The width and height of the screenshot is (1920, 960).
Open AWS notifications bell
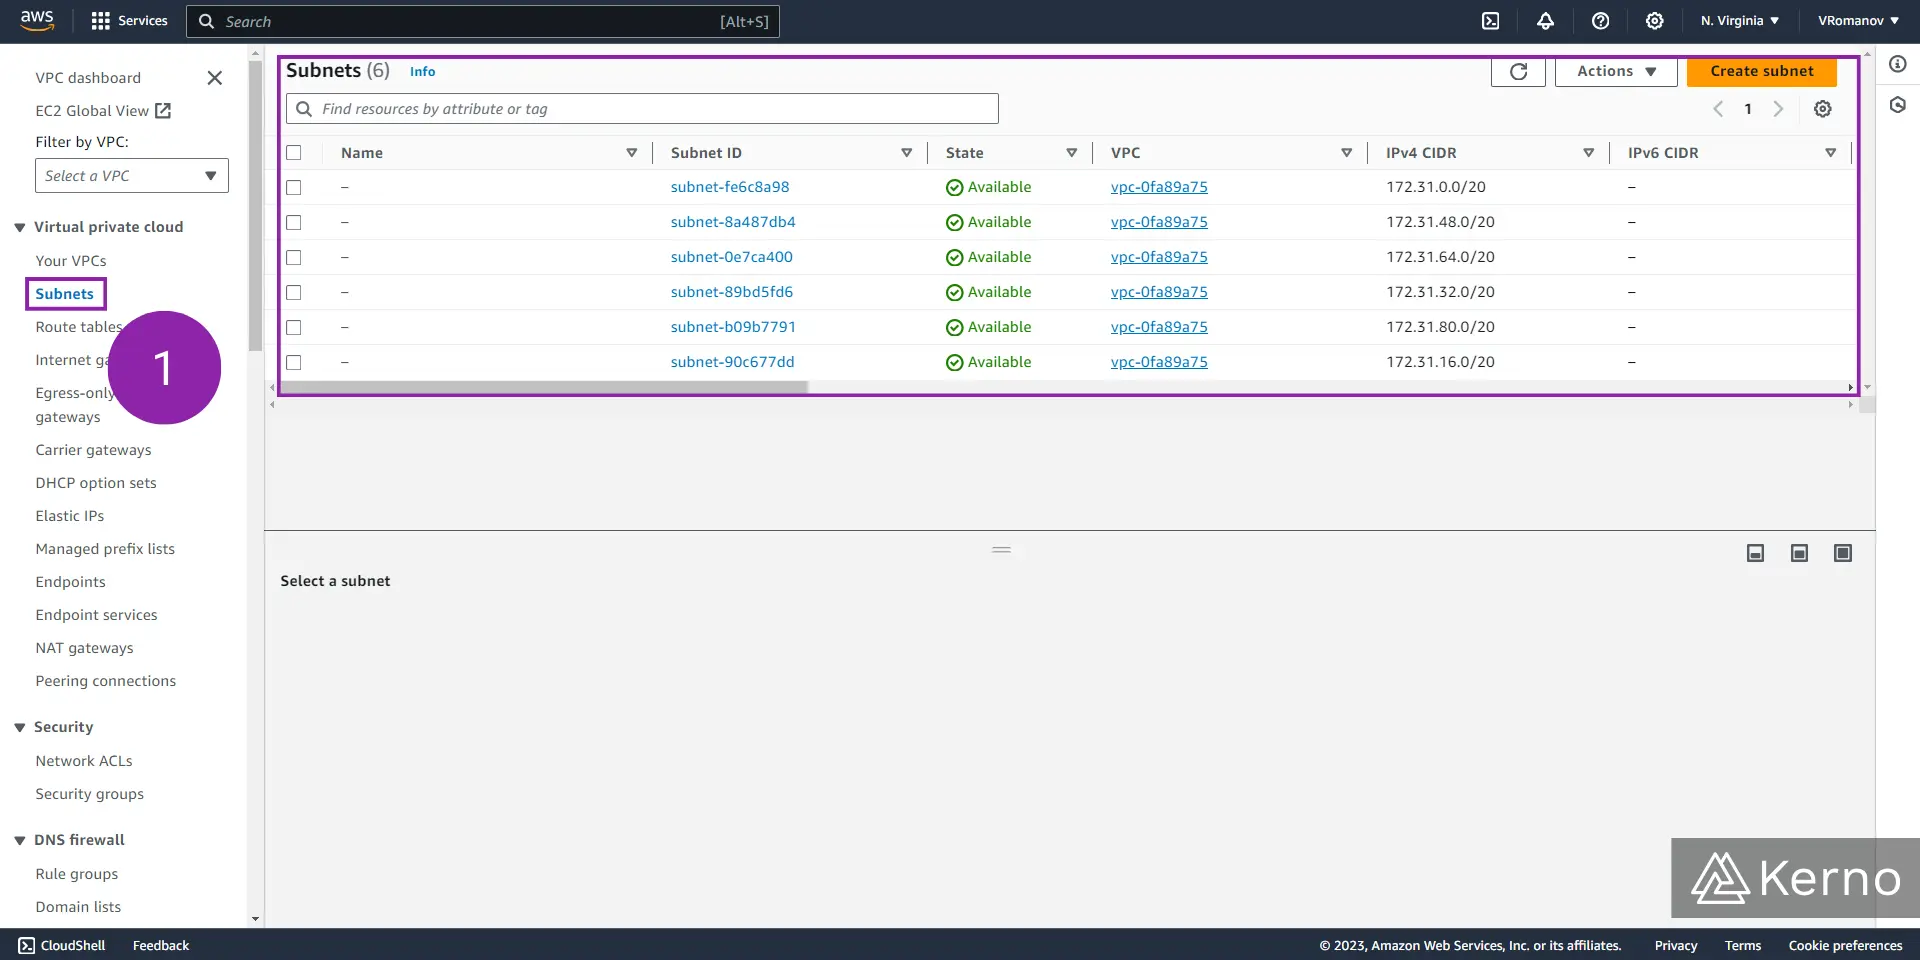pos(1545,21)
